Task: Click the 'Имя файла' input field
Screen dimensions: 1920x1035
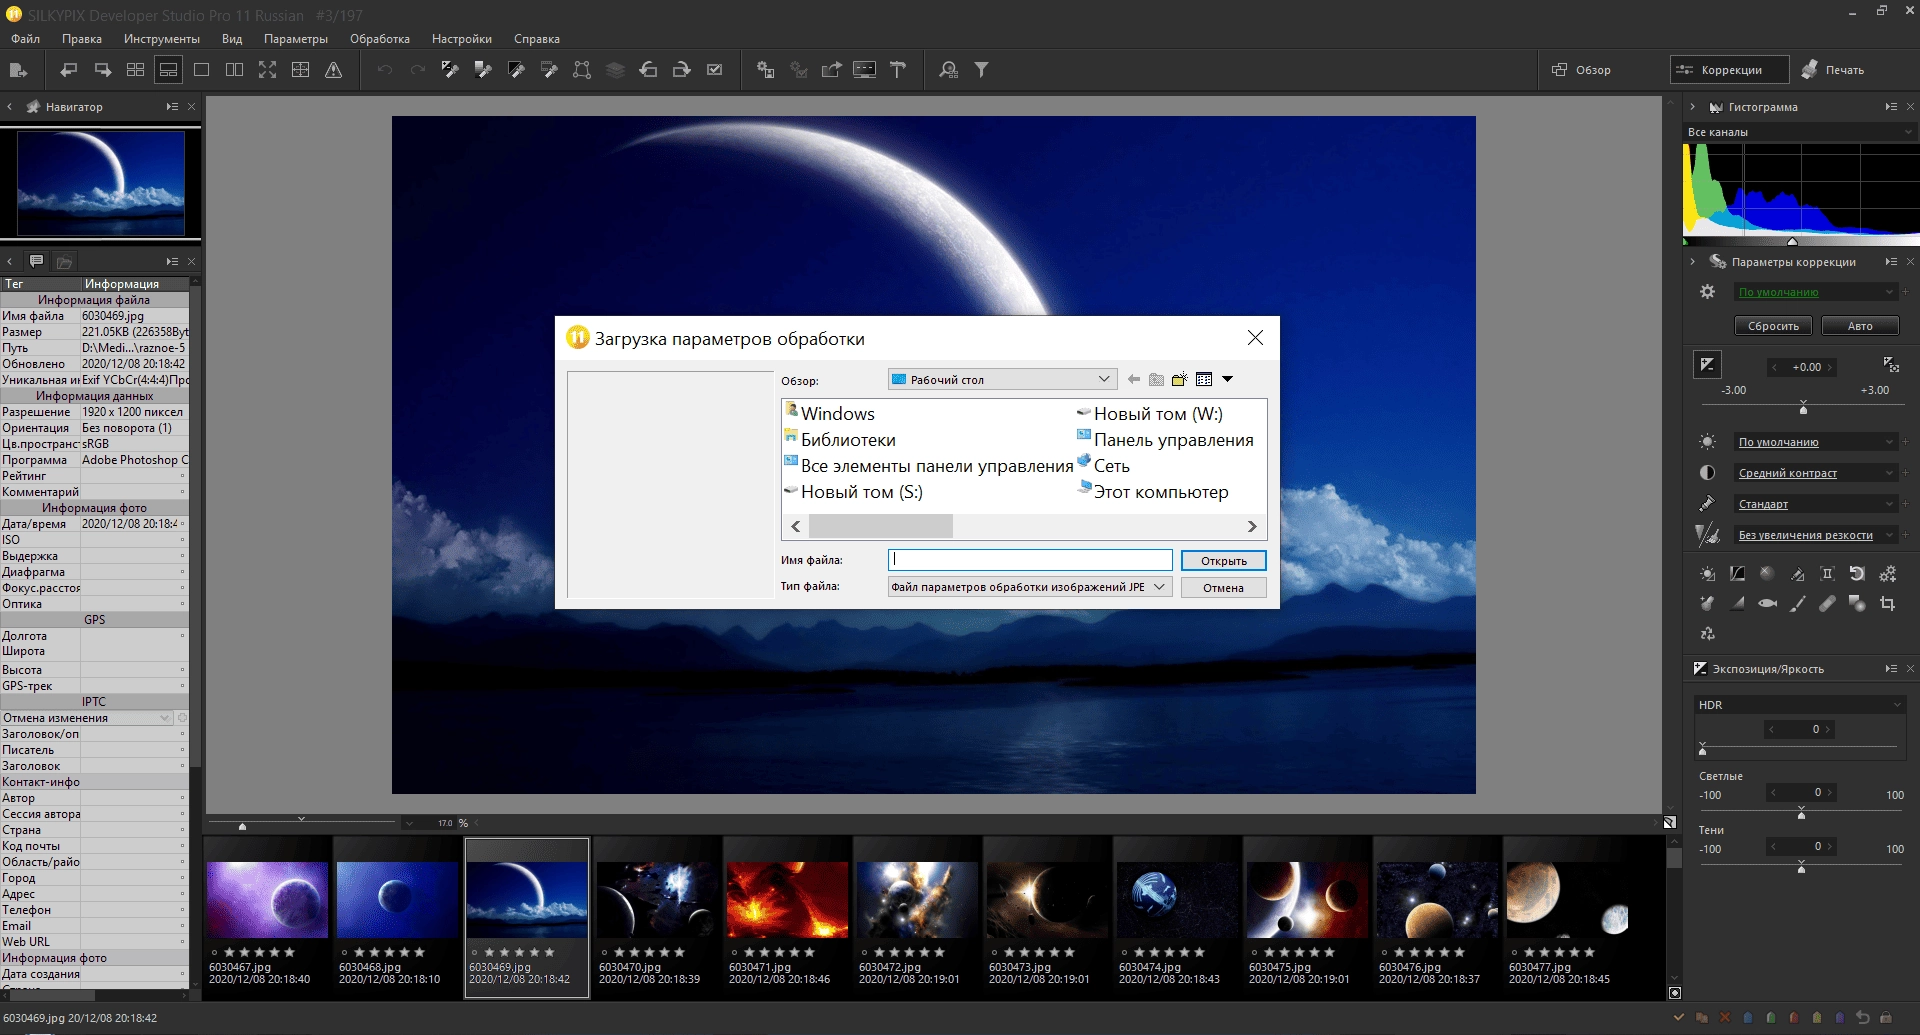Action: tap(1030, 560)
